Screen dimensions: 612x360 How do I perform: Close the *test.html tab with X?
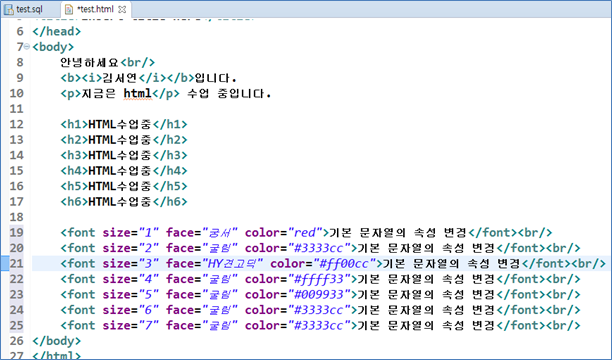(x=122, y=9)
